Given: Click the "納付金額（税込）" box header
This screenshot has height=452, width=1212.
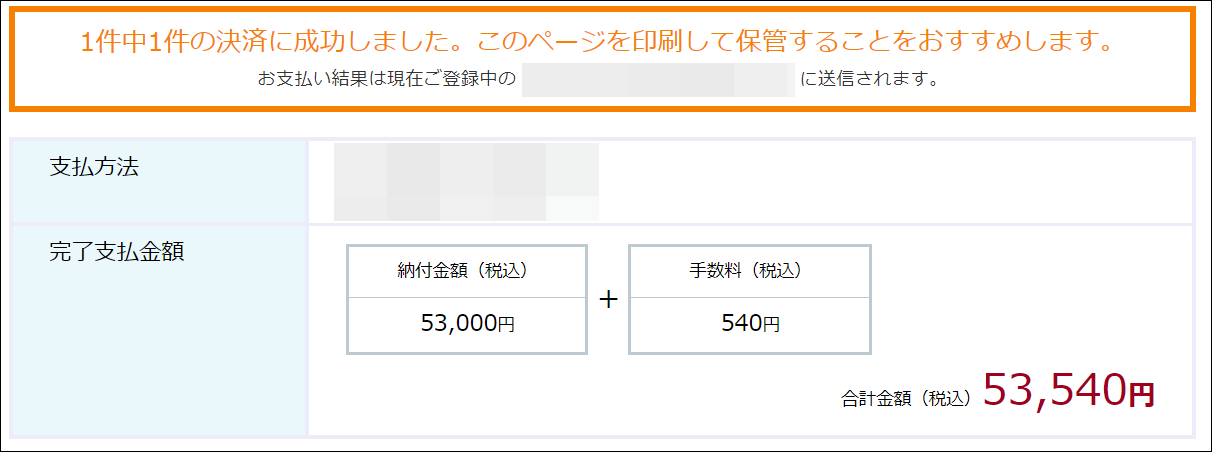Looking at the screenshot, I should pyautogui.click(x=466, y=271).
